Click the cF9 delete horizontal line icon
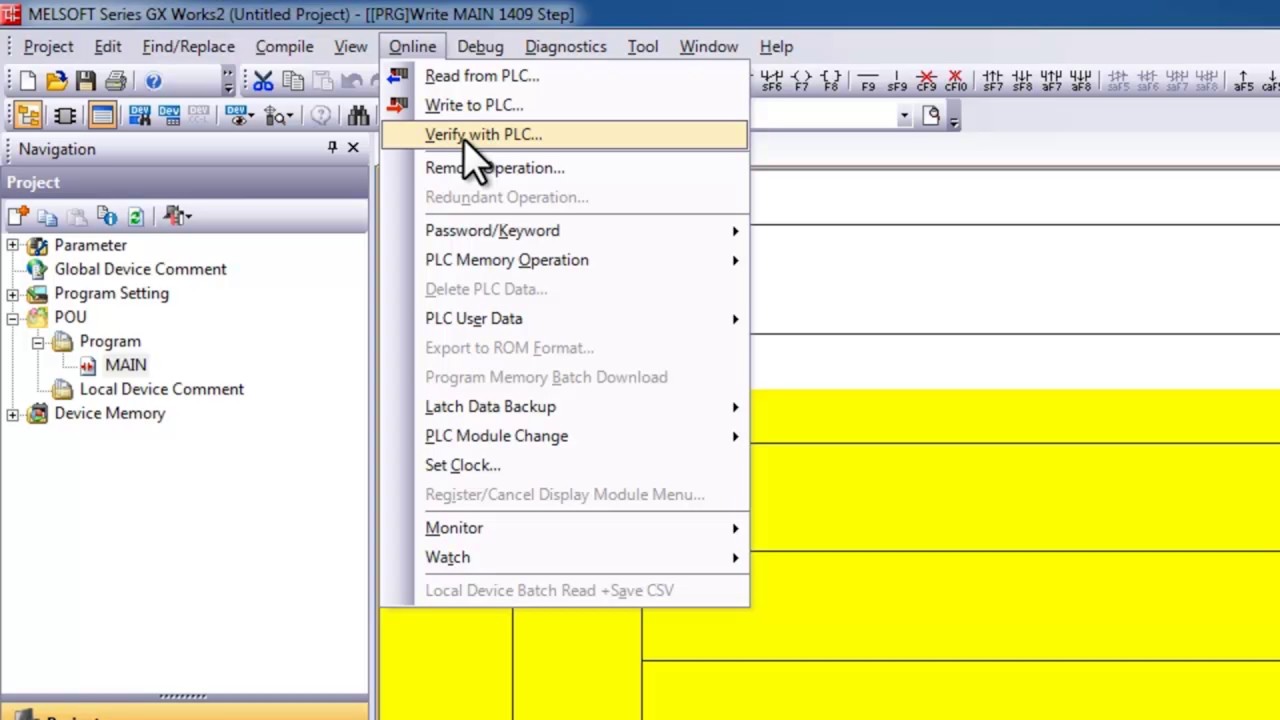Screen dimensions: 1280x720 point(926,81)
